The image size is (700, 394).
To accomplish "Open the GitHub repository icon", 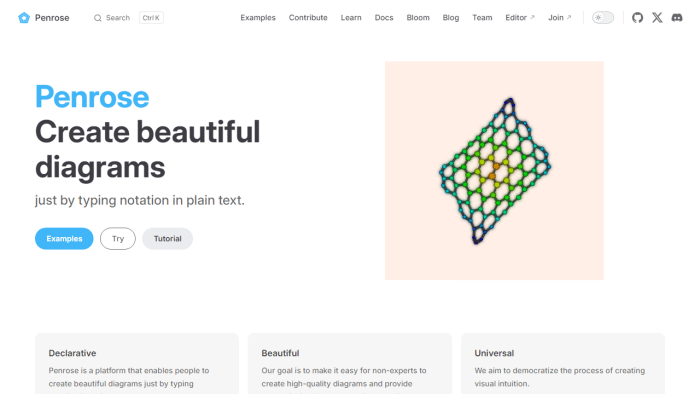I will click(637, 17).
